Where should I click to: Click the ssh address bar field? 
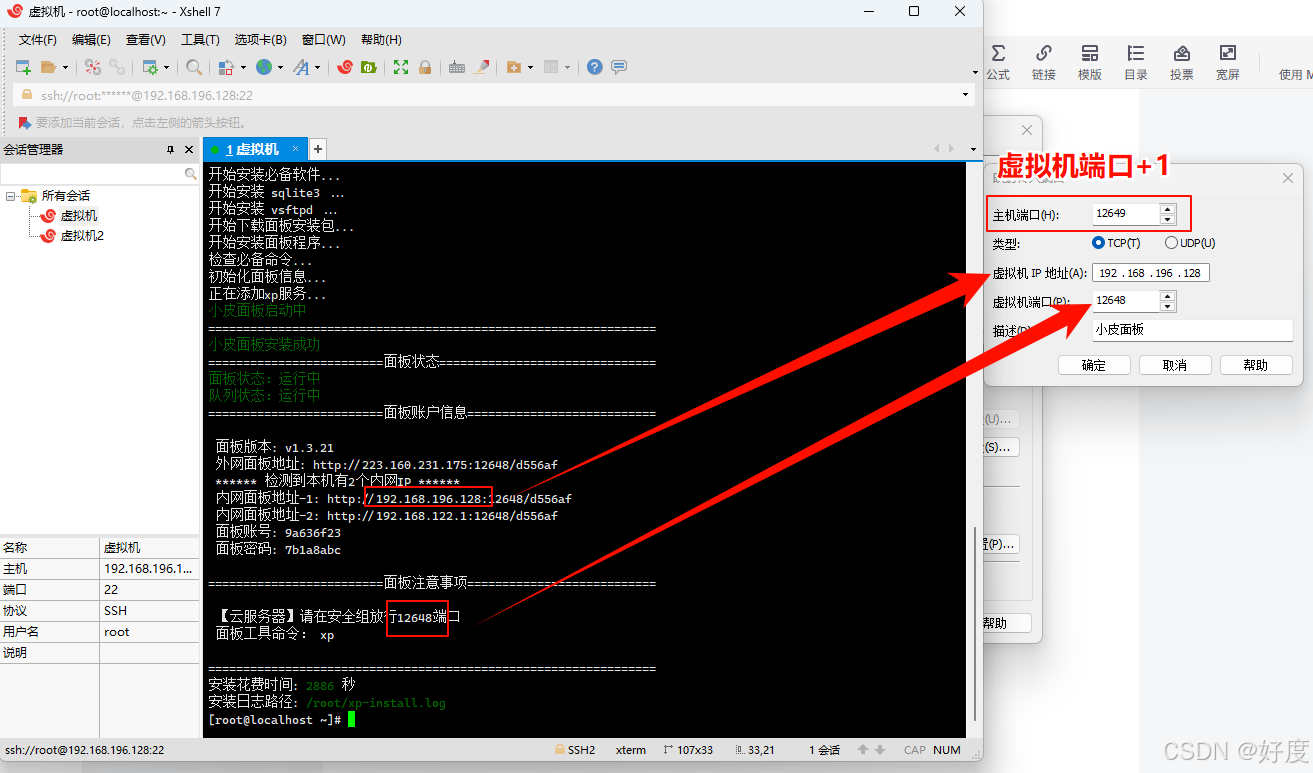[493, 95]
